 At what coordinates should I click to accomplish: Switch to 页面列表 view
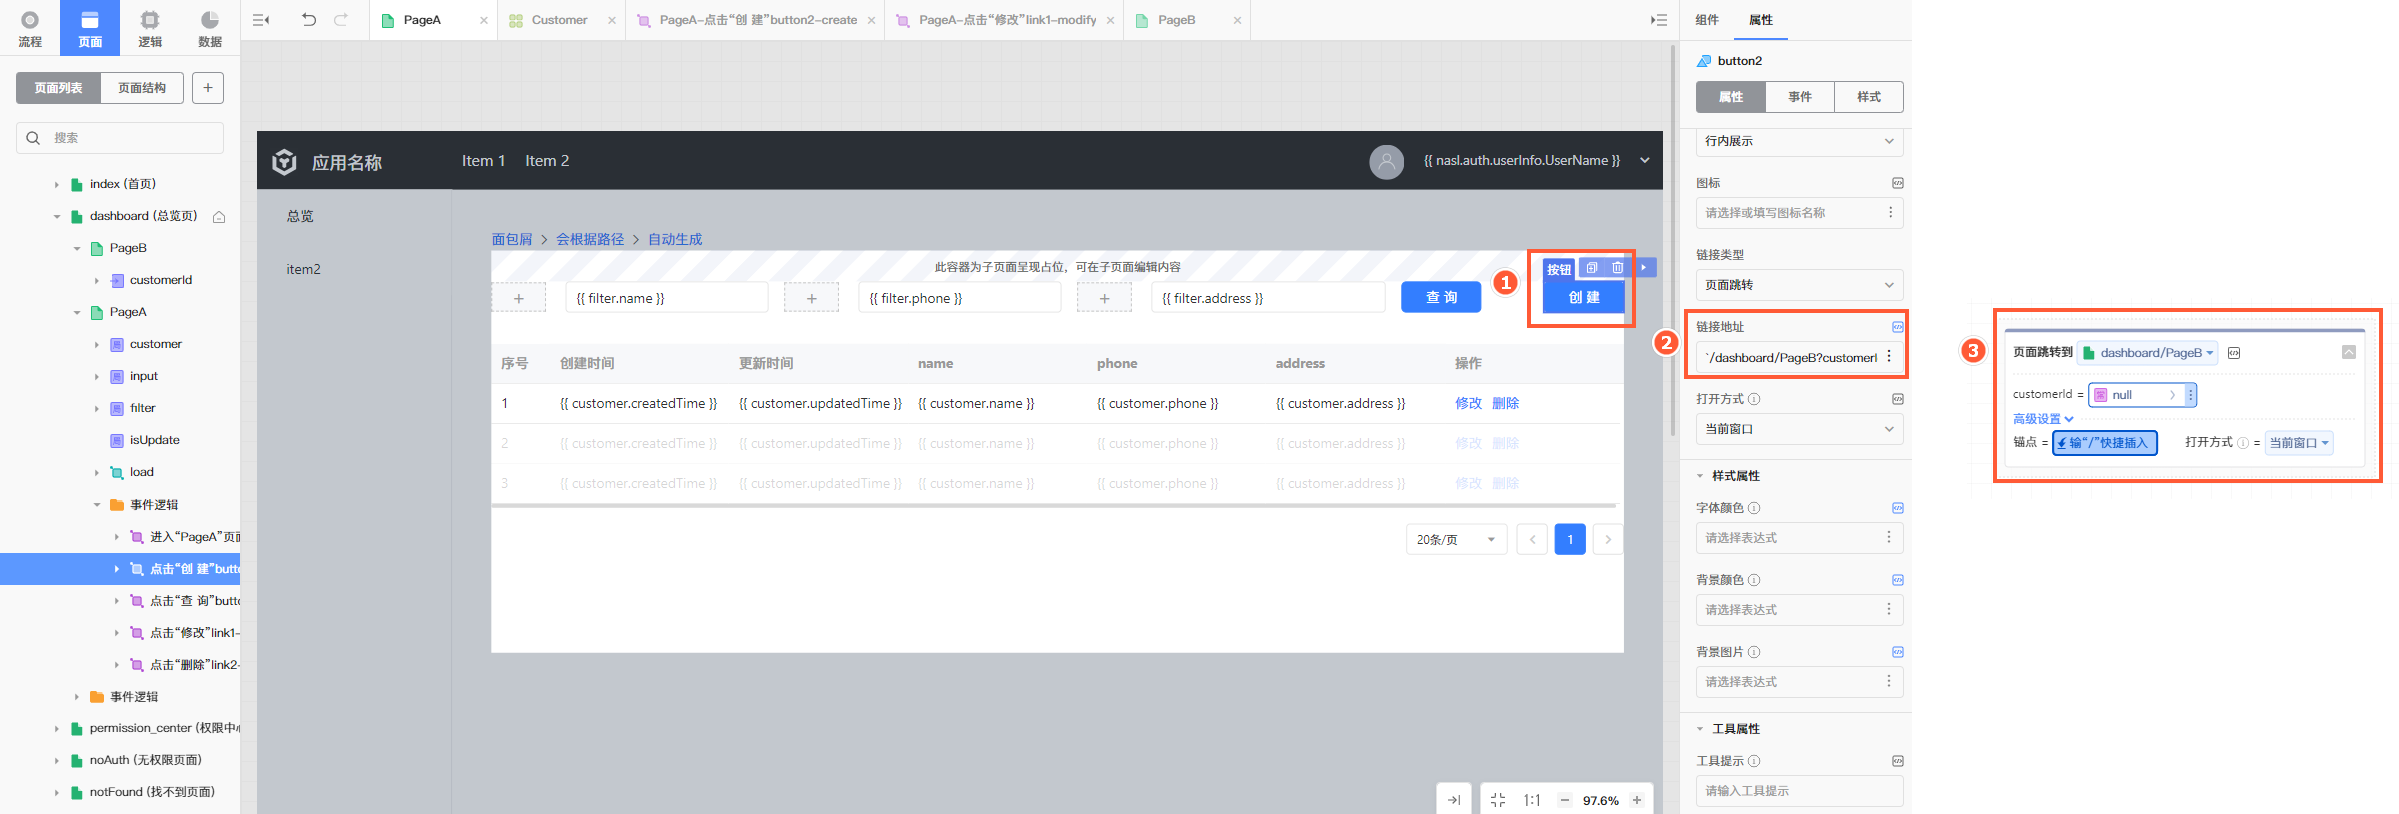pyautogui.click(x=58, y=88)
